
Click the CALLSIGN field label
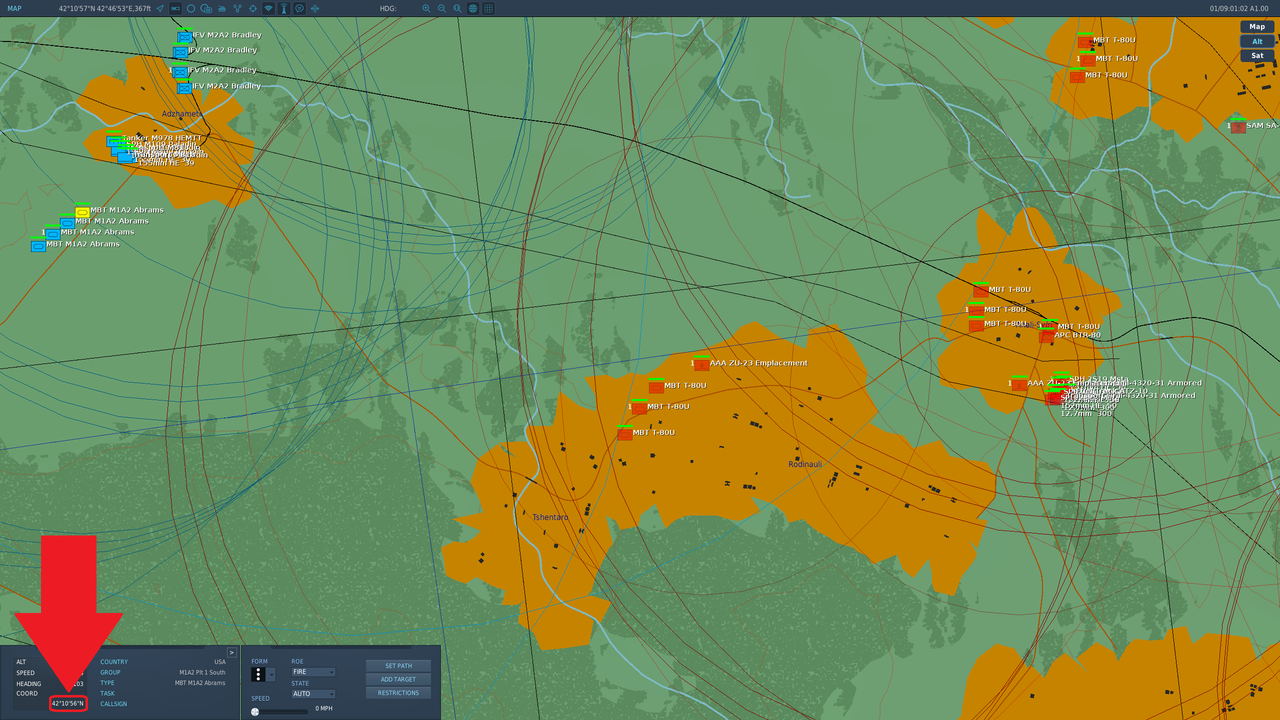[x=113, y=704]
